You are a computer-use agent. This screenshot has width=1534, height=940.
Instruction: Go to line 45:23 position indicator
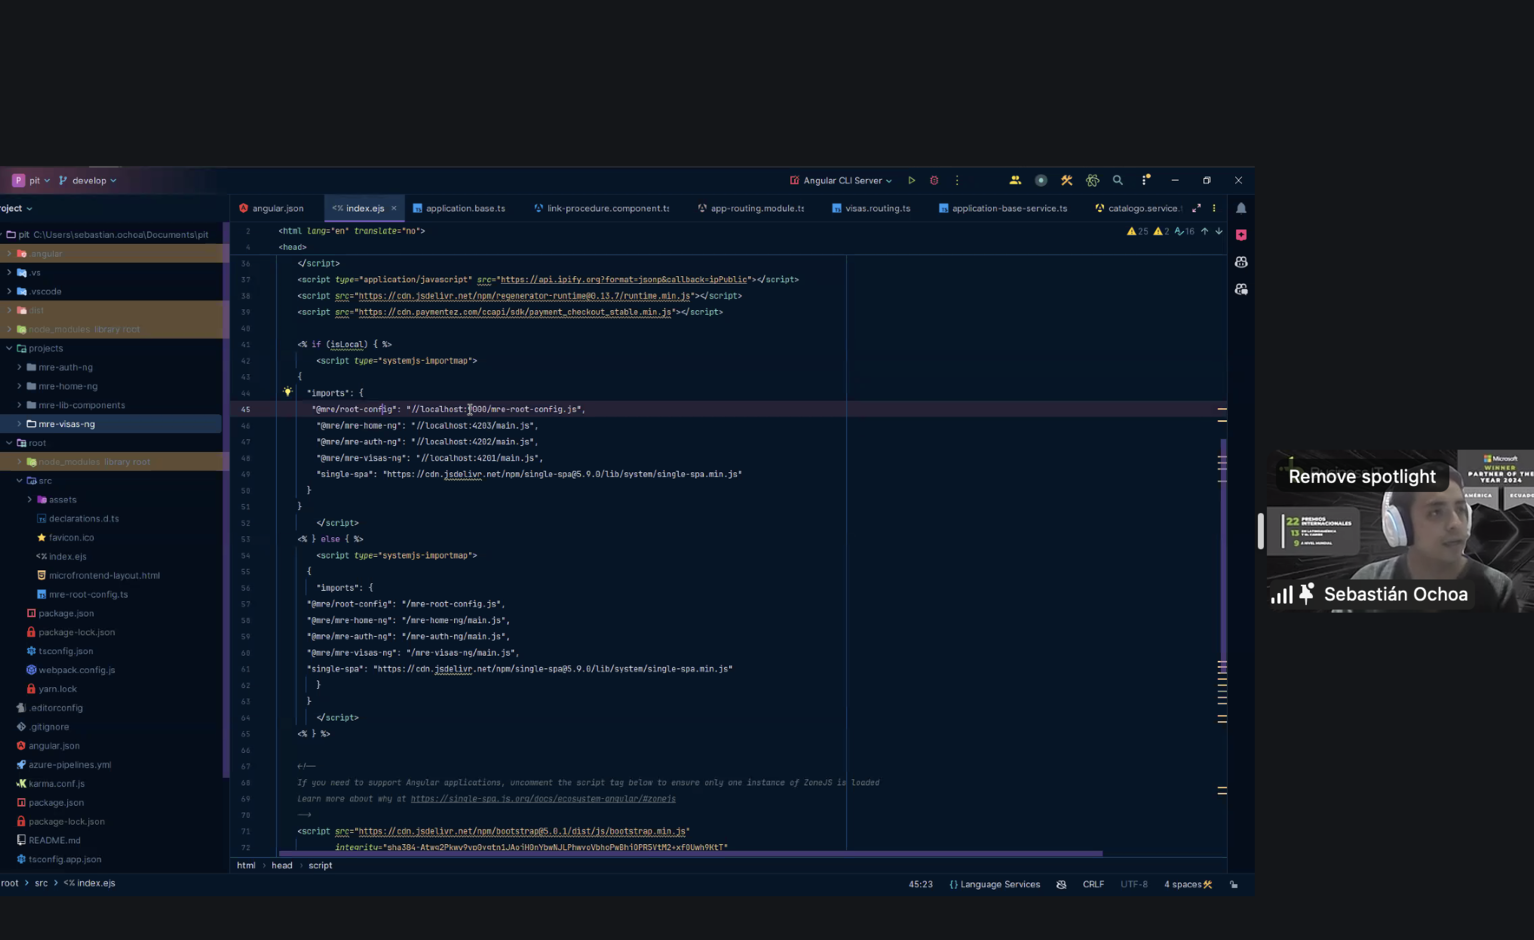[x=920, y=884]
